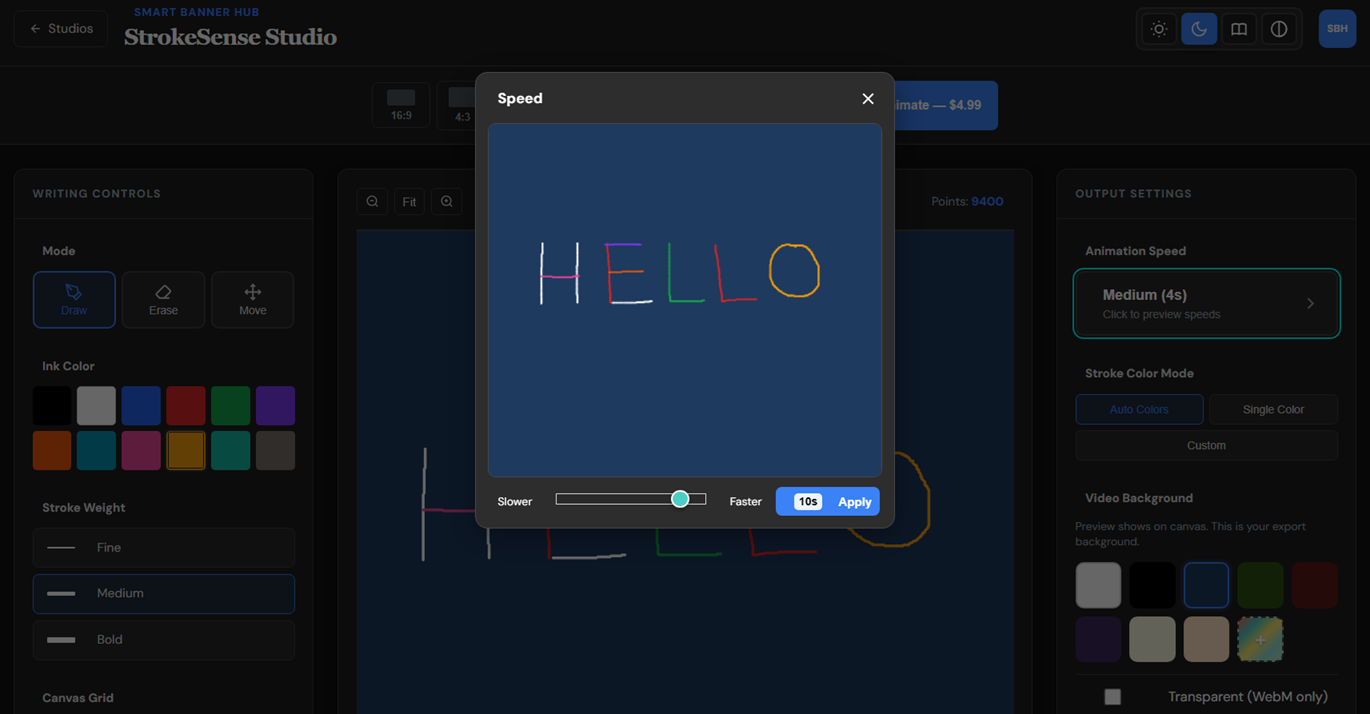This screenshot has width=1370, height=714.
Task: Choose Bold stroke weight
Action: point(163,640)
